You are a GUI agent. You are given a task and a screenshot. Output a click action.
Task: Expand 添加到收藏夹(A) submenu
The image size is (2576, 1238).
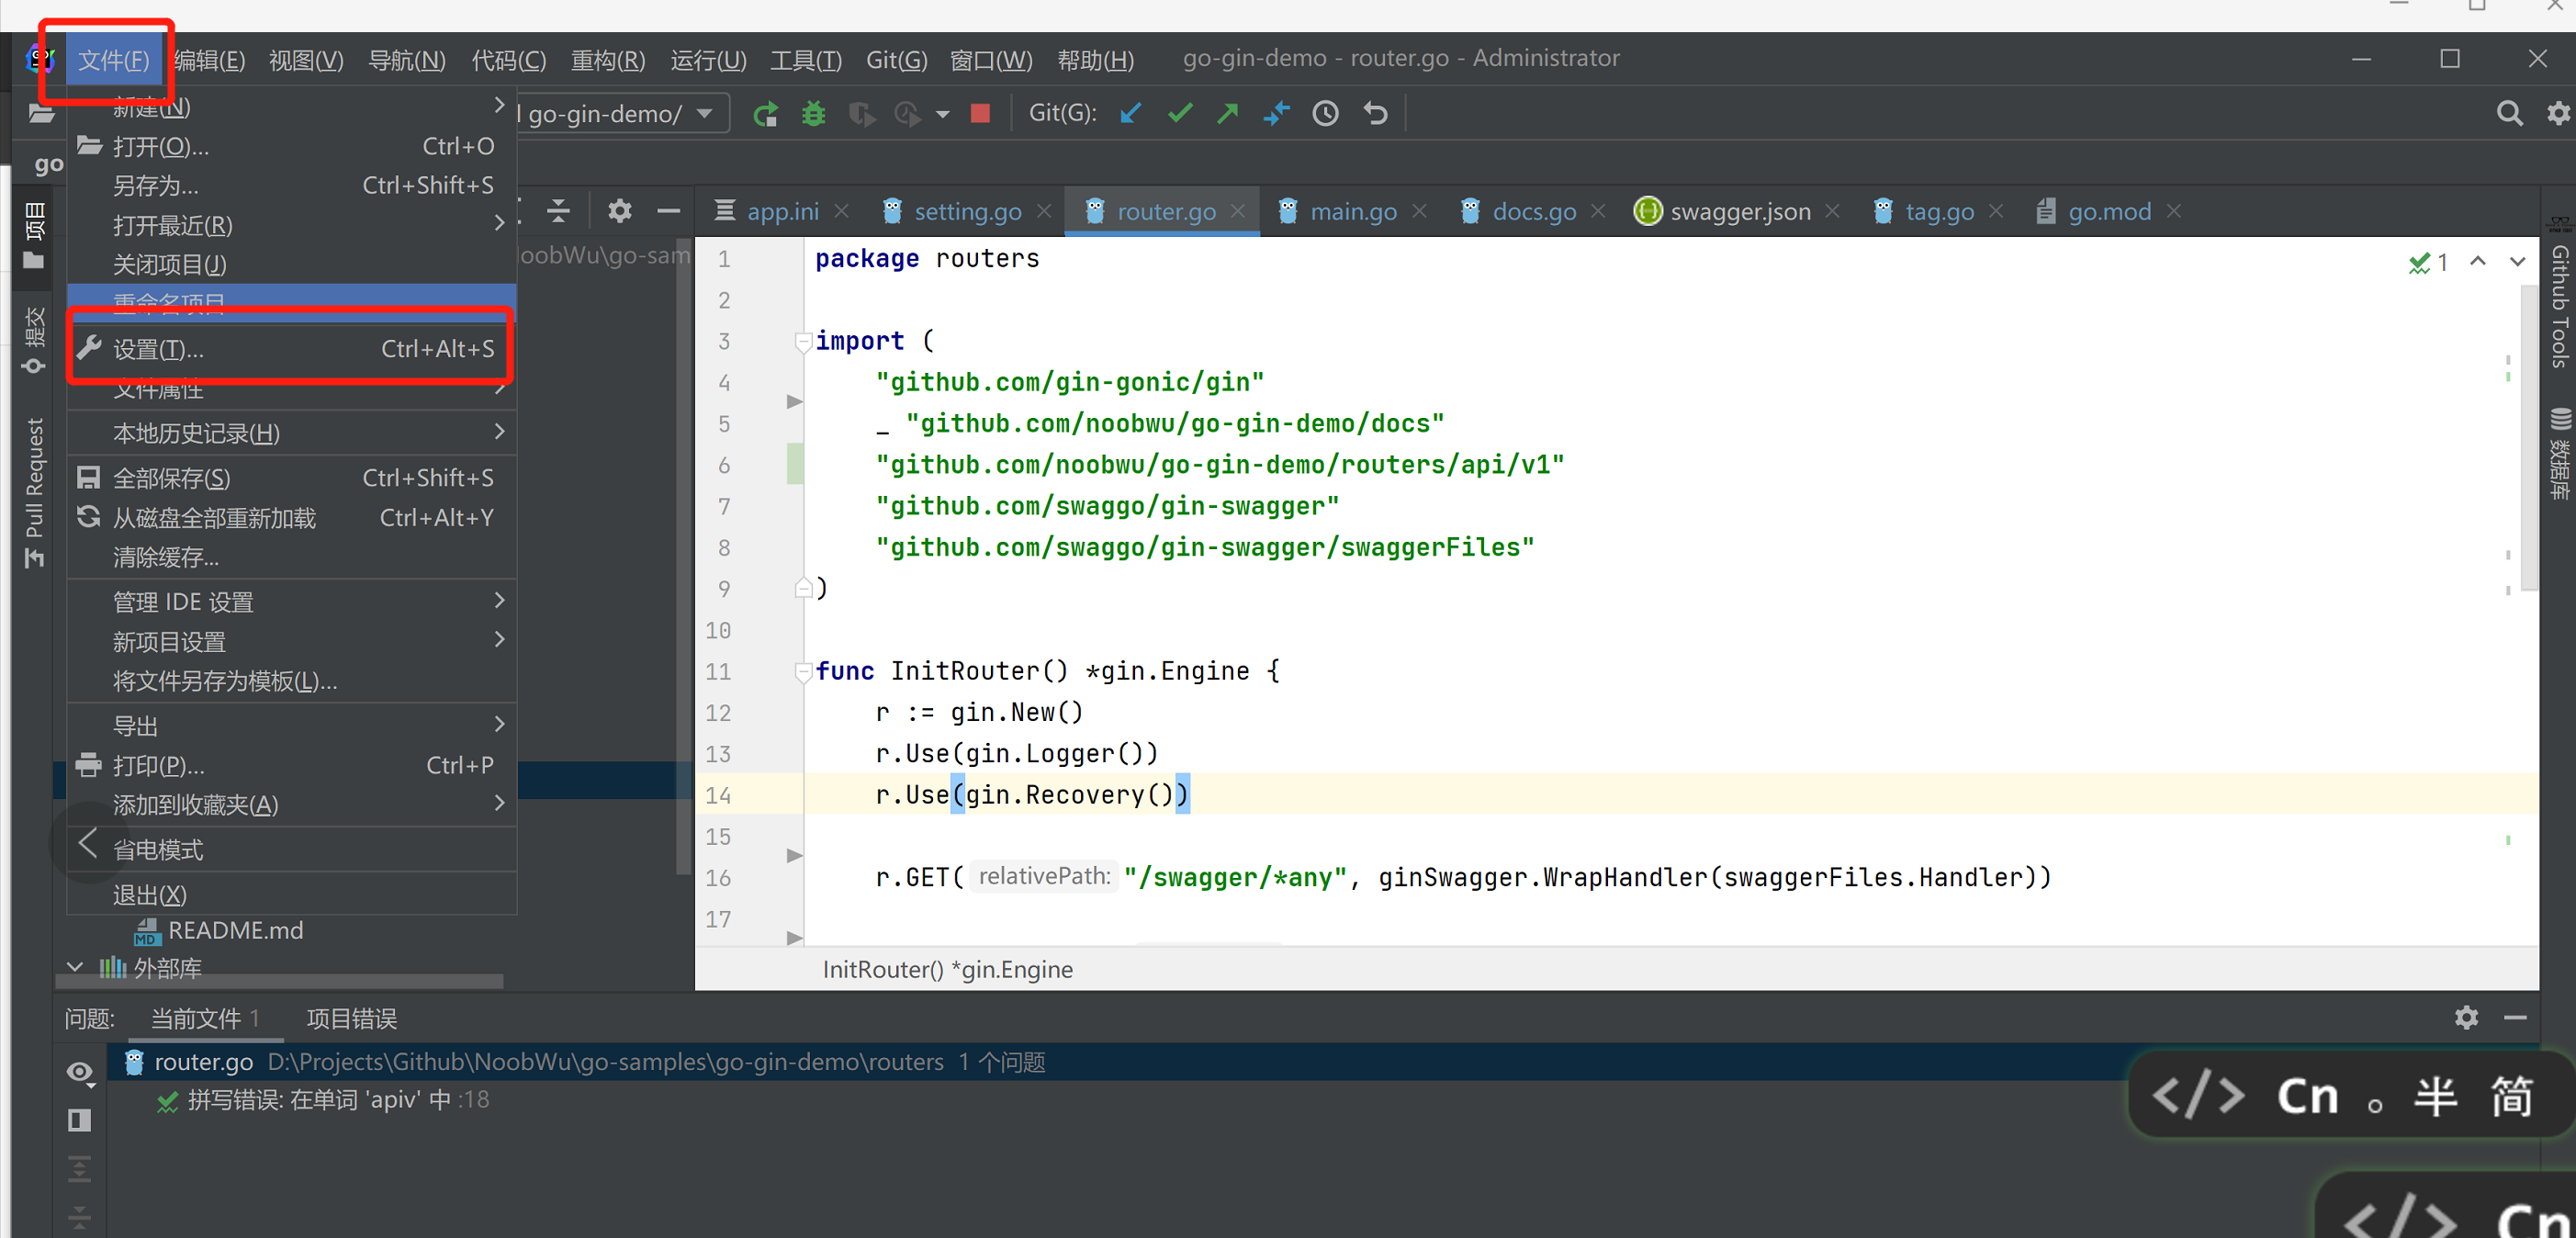click(291, 804)
